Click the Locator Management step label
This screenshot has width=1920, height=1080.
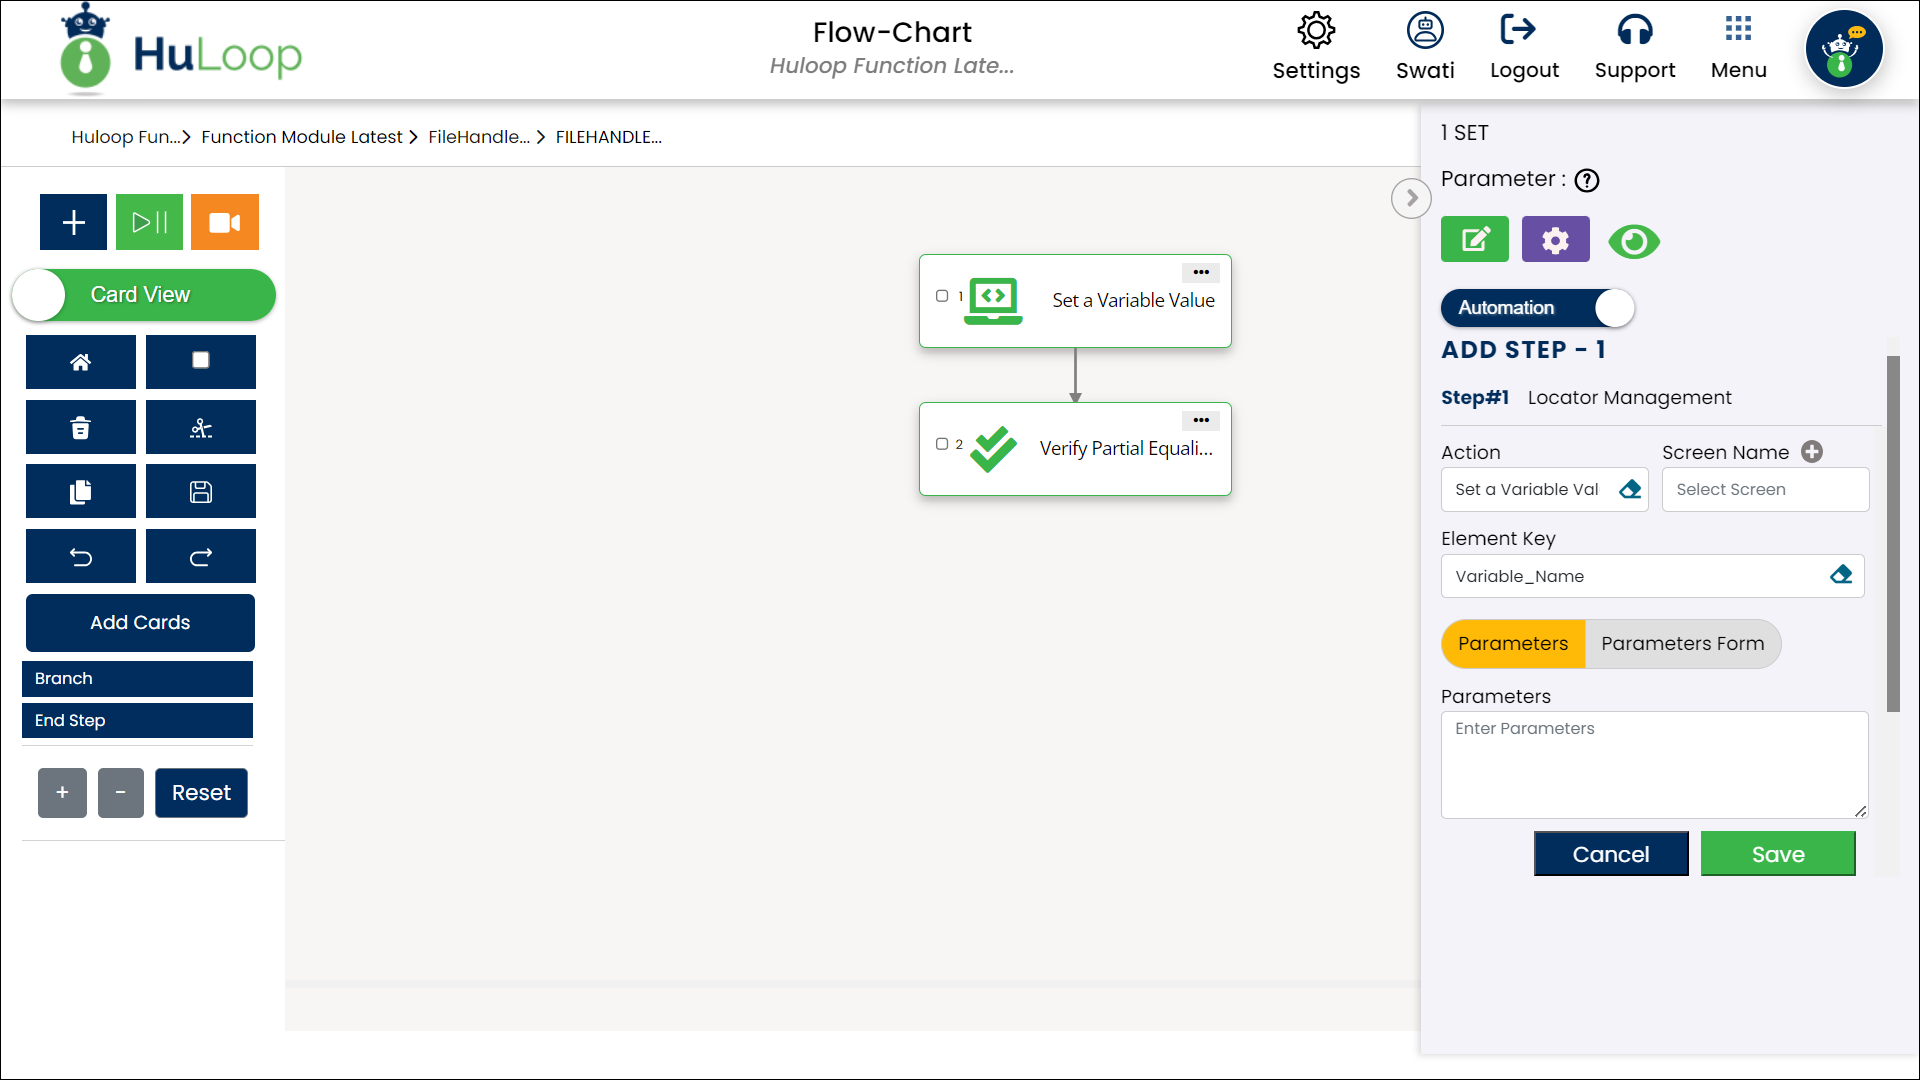1629,398
